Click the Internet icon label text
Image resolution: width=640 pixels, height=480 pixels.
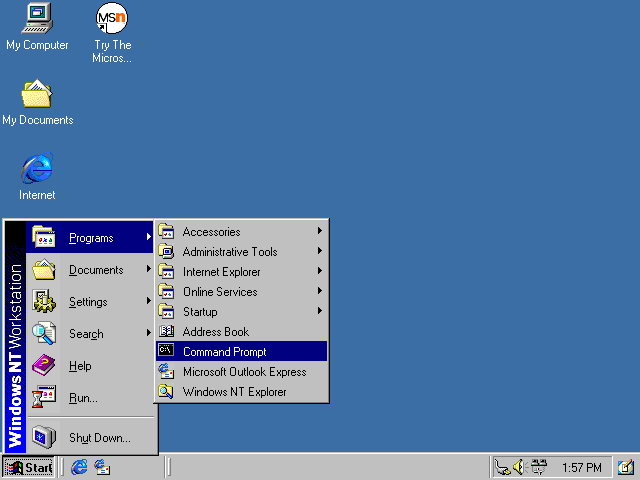37,195
